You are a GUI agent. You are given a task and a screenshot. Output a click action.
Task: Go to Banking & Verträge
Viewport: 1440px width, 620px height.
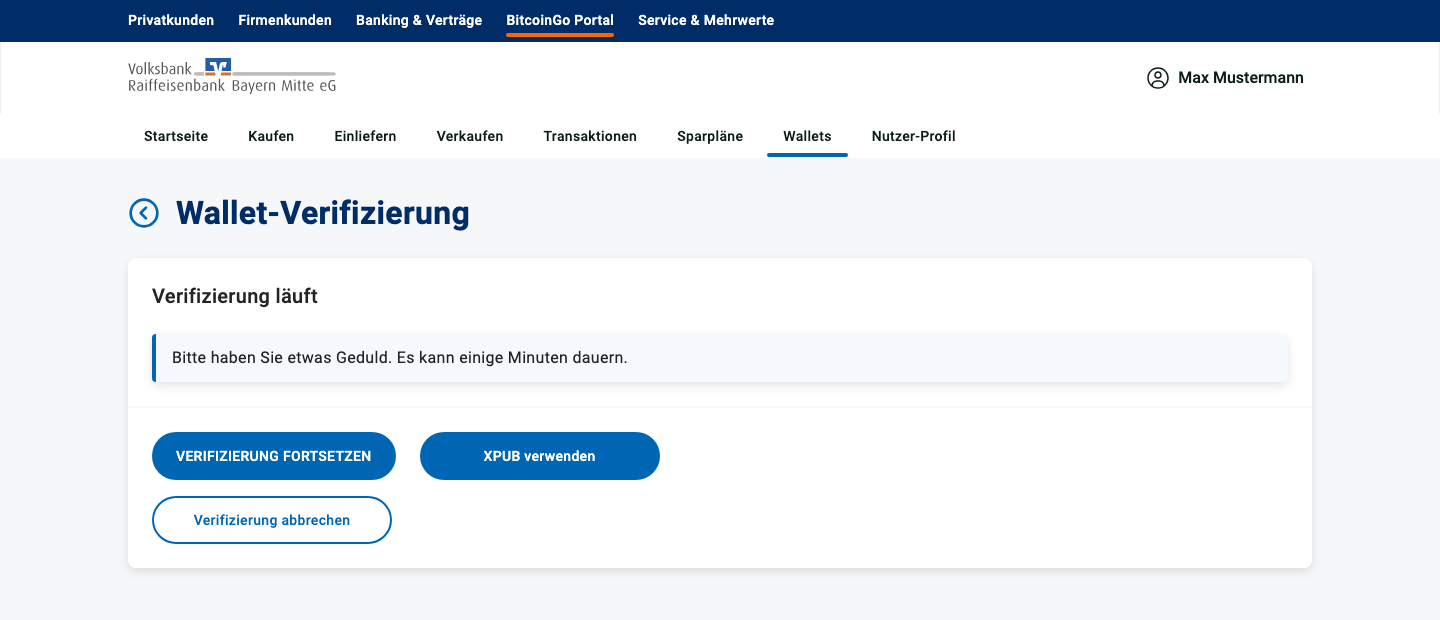[419, 20]
